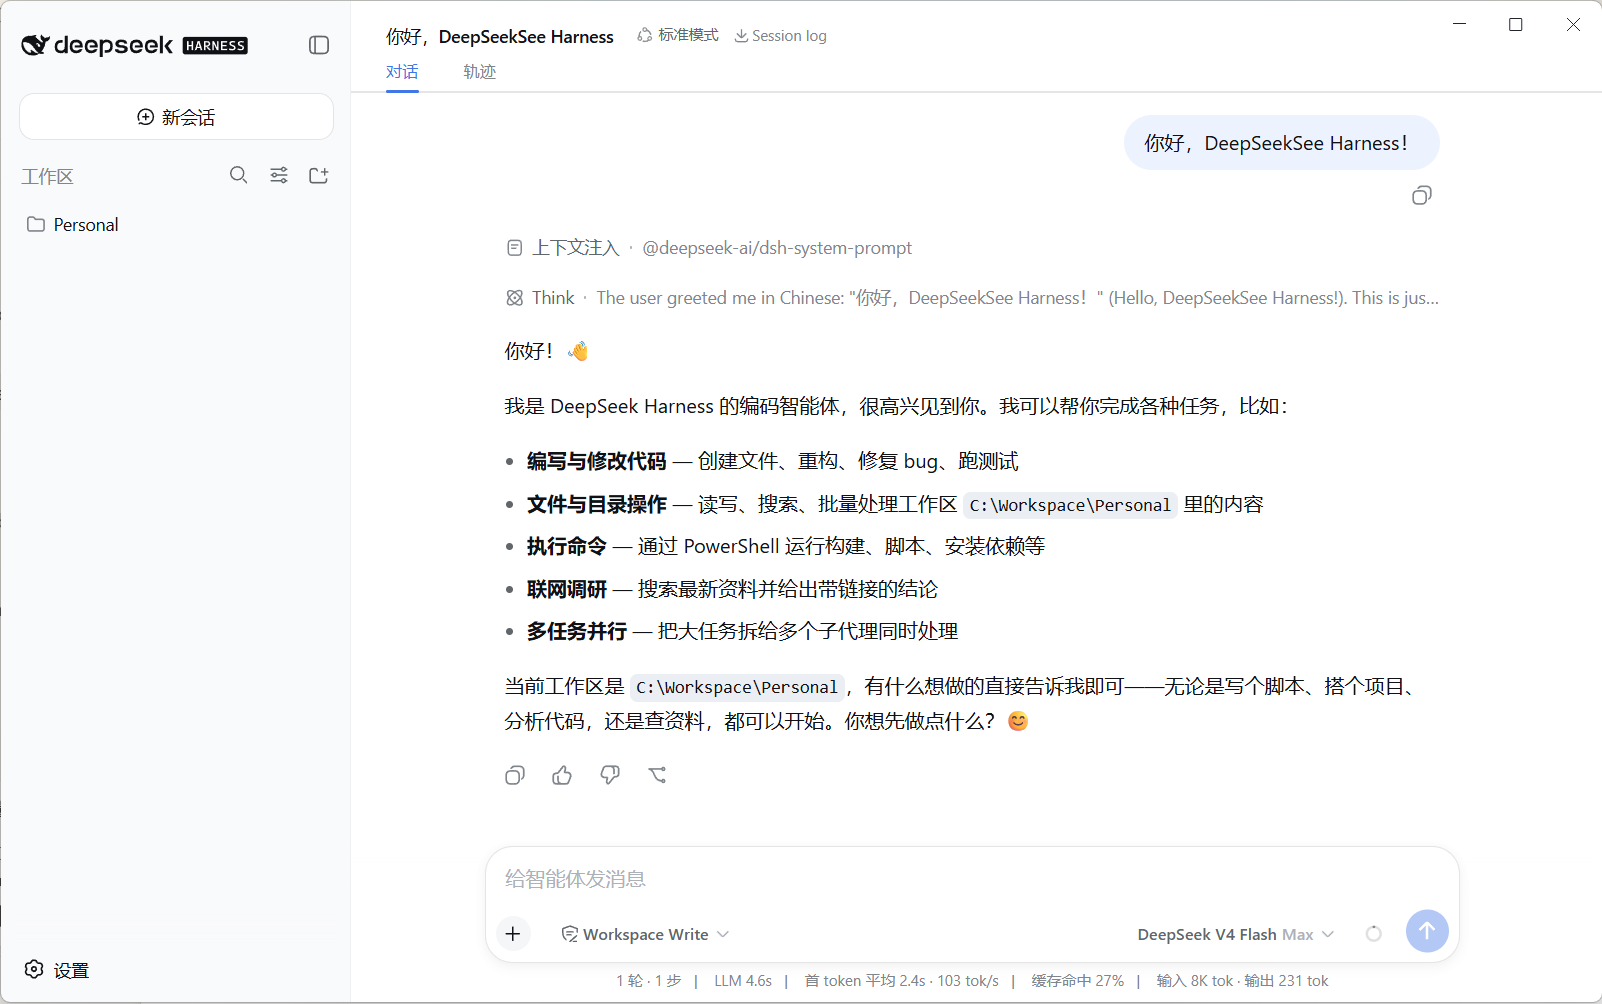
Task: Click the 编写与修改代码 bullet heading
Action: tap(597, 461)
